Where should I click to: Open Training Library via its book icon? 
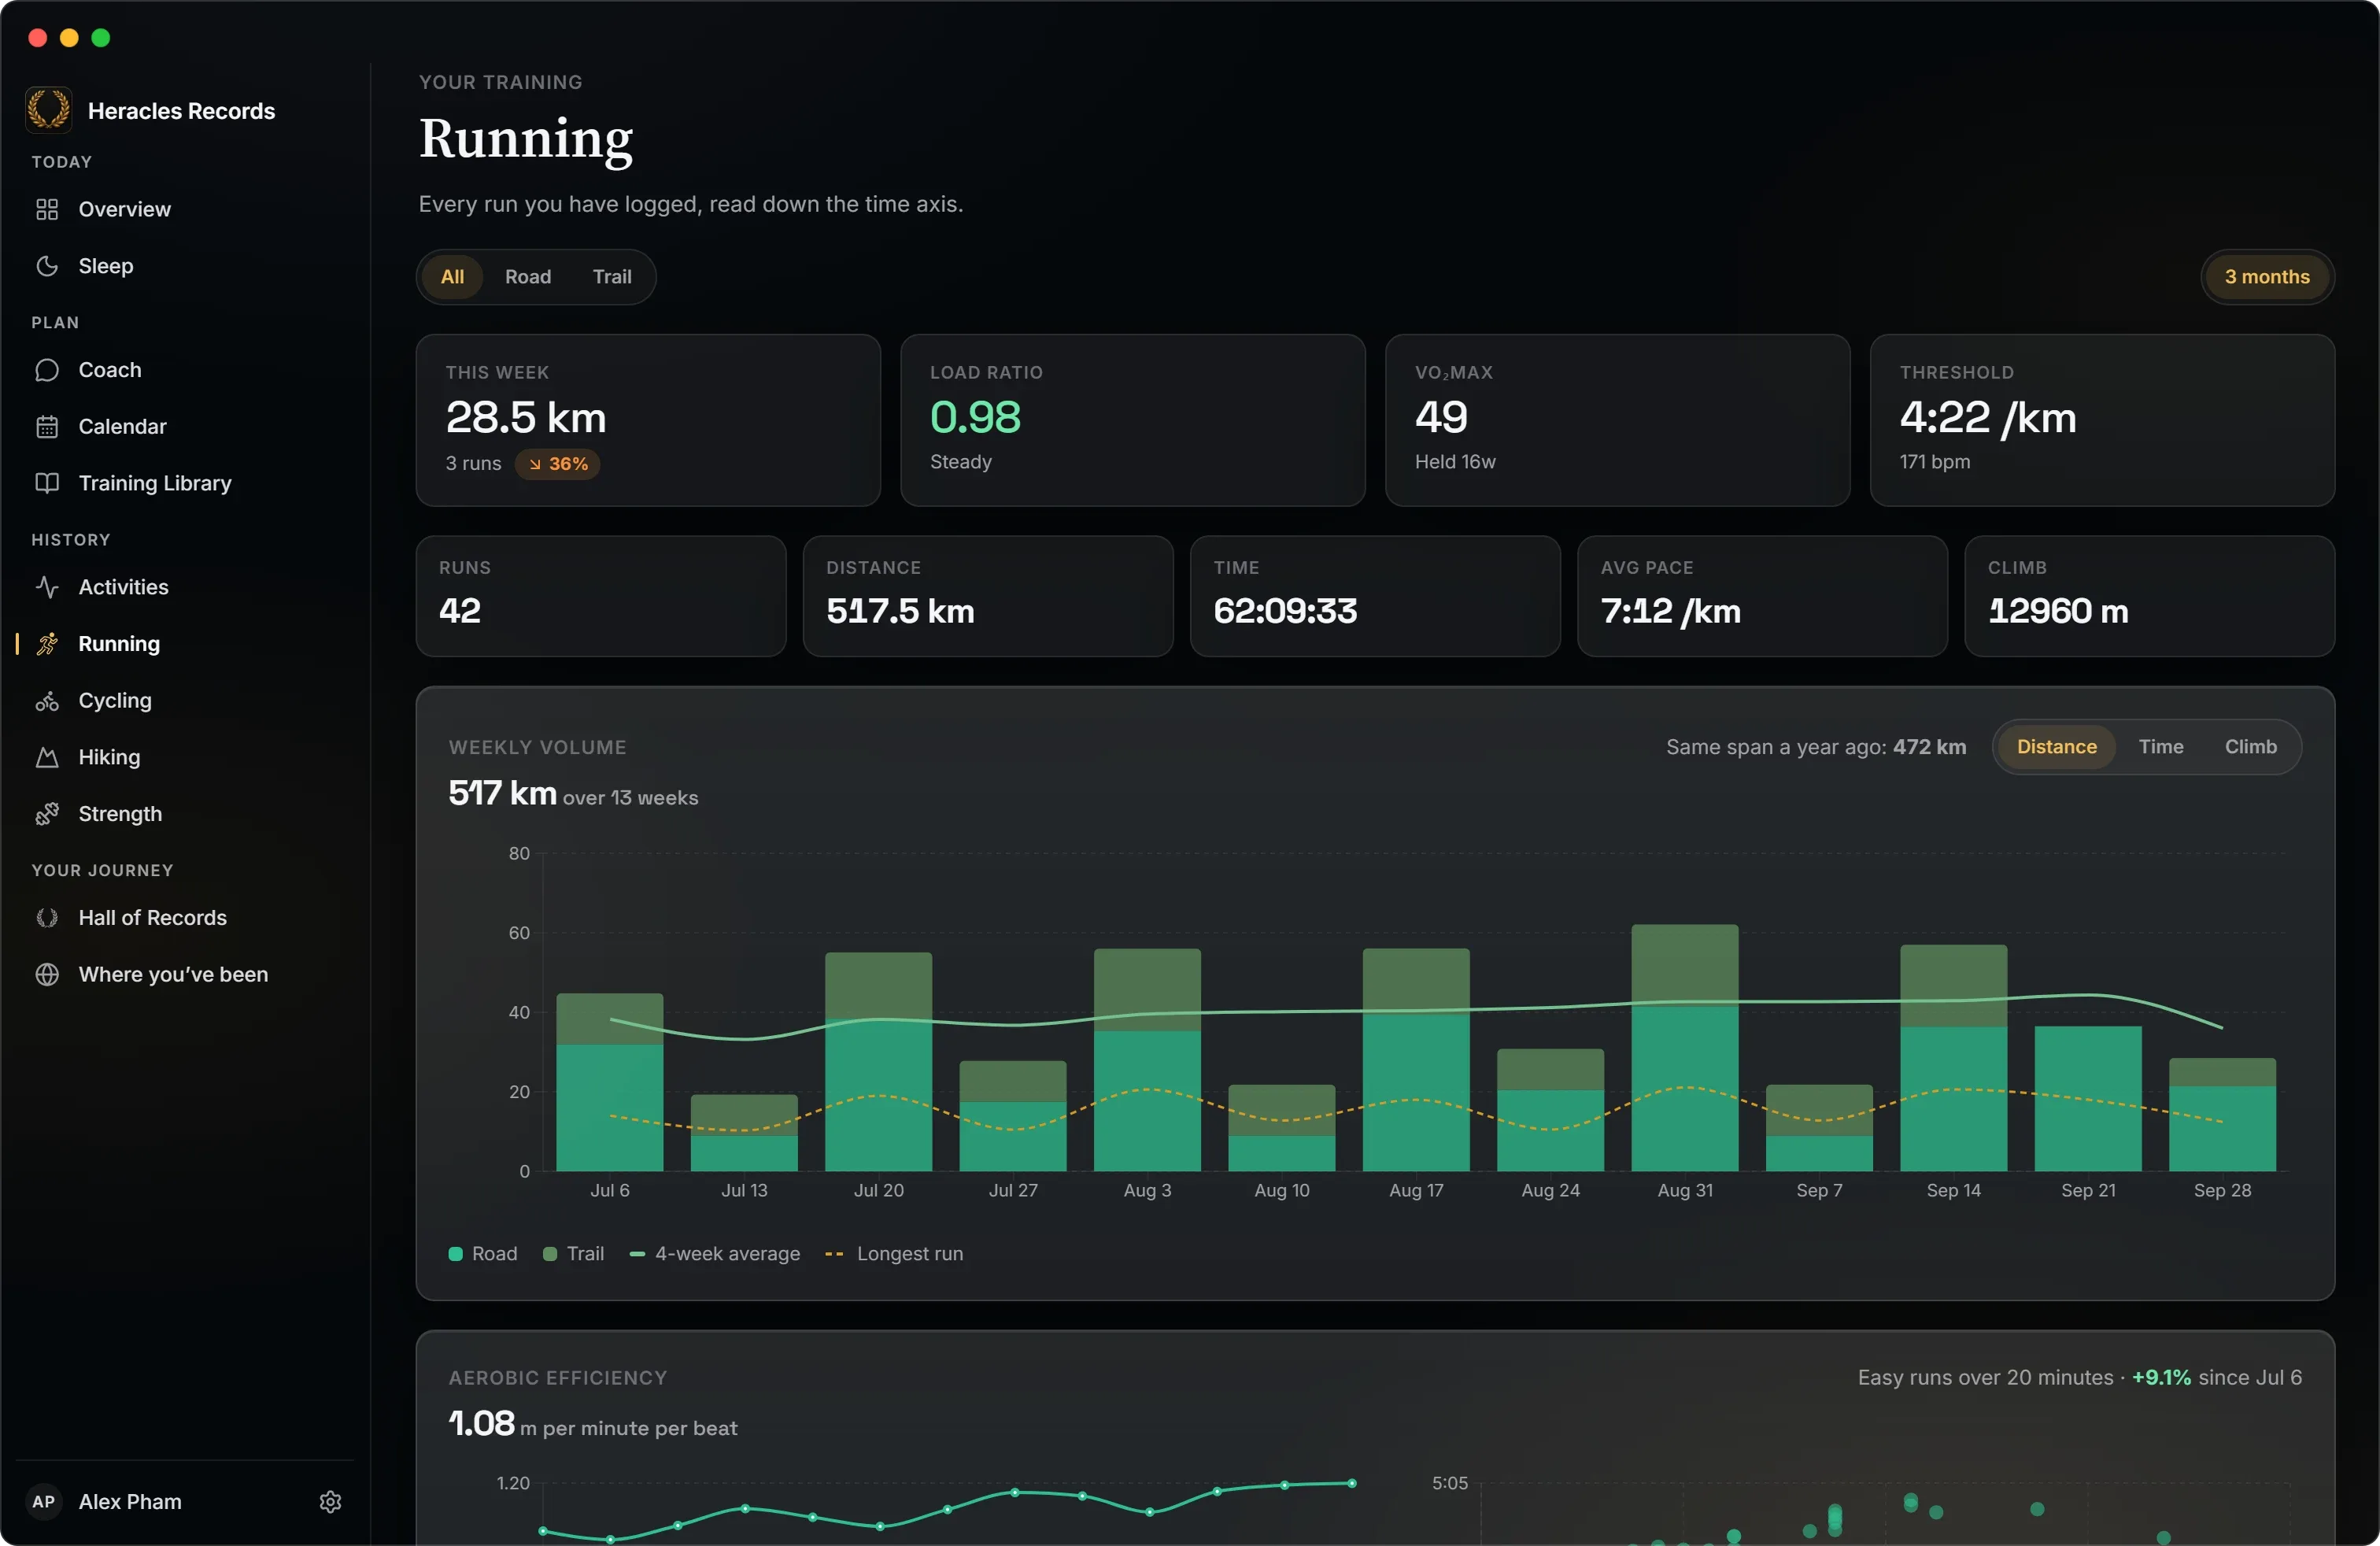click(x=47, y=483)
